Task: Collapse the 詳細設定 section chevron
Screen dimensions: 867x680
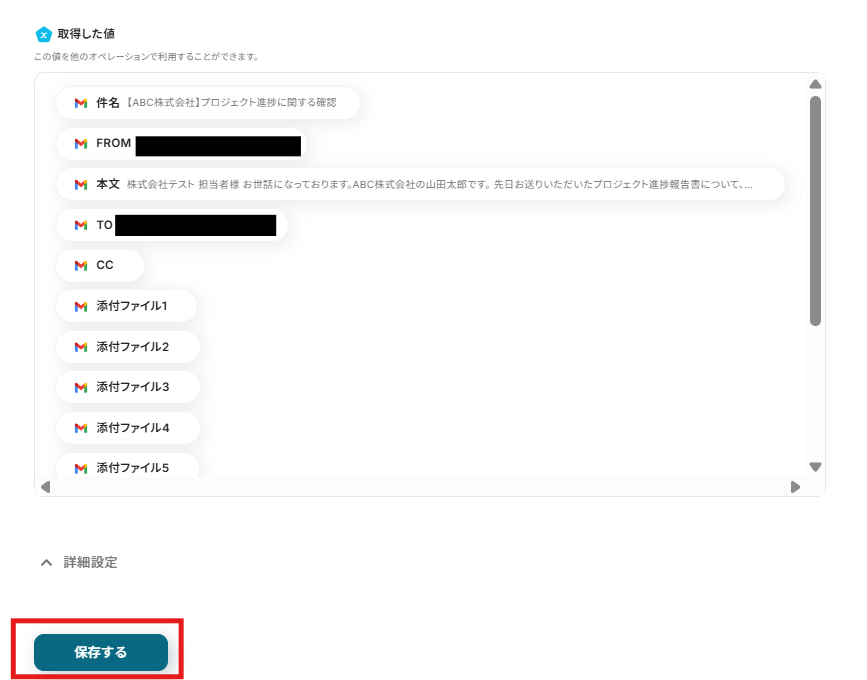Action: point(46,563)
